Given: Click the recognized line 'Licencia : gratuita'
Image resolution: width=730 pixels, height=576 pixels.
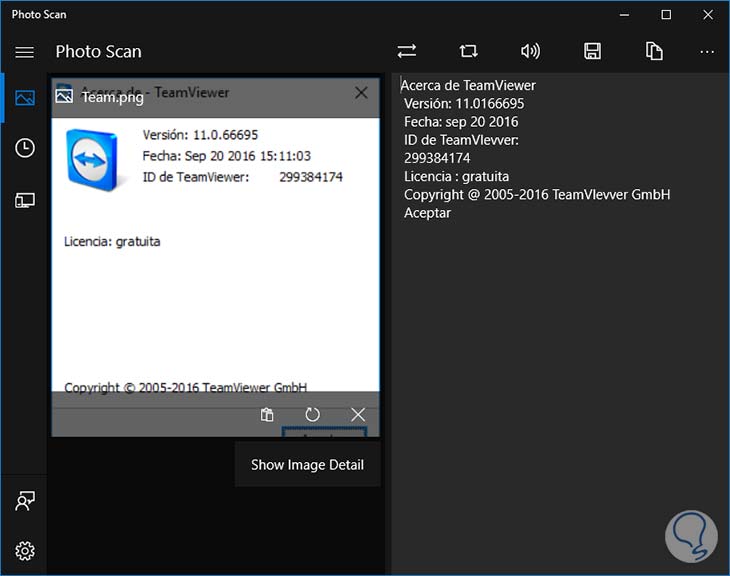Looking at the screenshot, I should point(456,176).
